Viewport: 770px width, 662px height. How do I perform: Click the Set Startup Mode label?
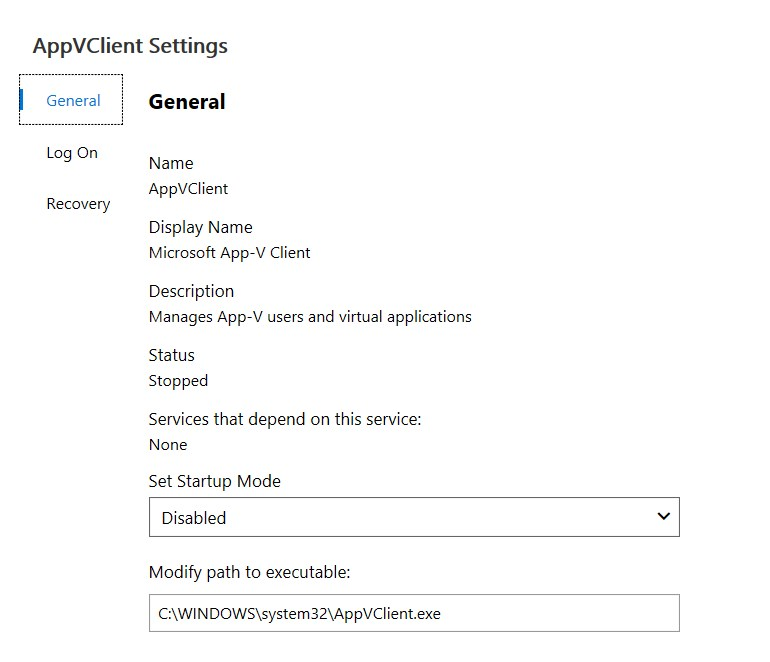[x=215, y=481]
